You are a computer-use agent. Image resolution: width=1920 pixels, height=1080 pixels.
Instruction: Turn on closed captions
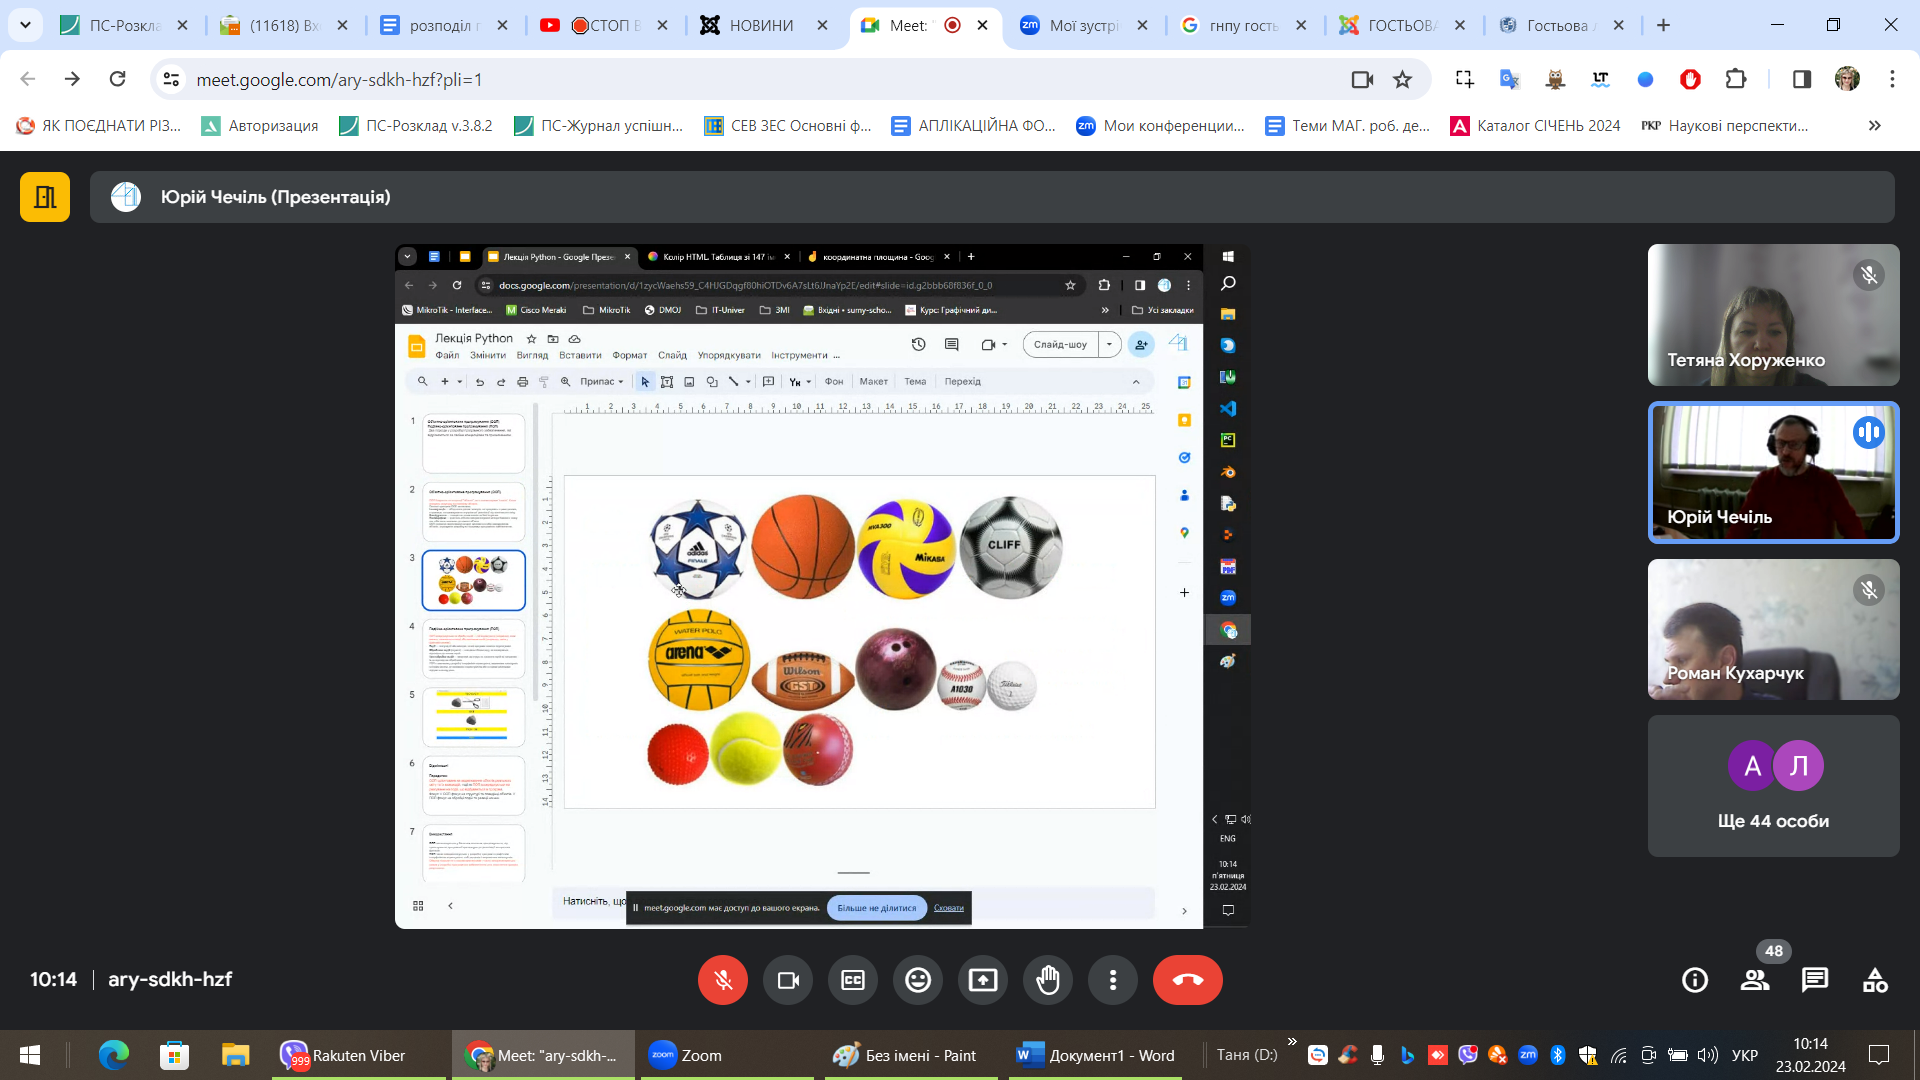(x=853, y=980)
